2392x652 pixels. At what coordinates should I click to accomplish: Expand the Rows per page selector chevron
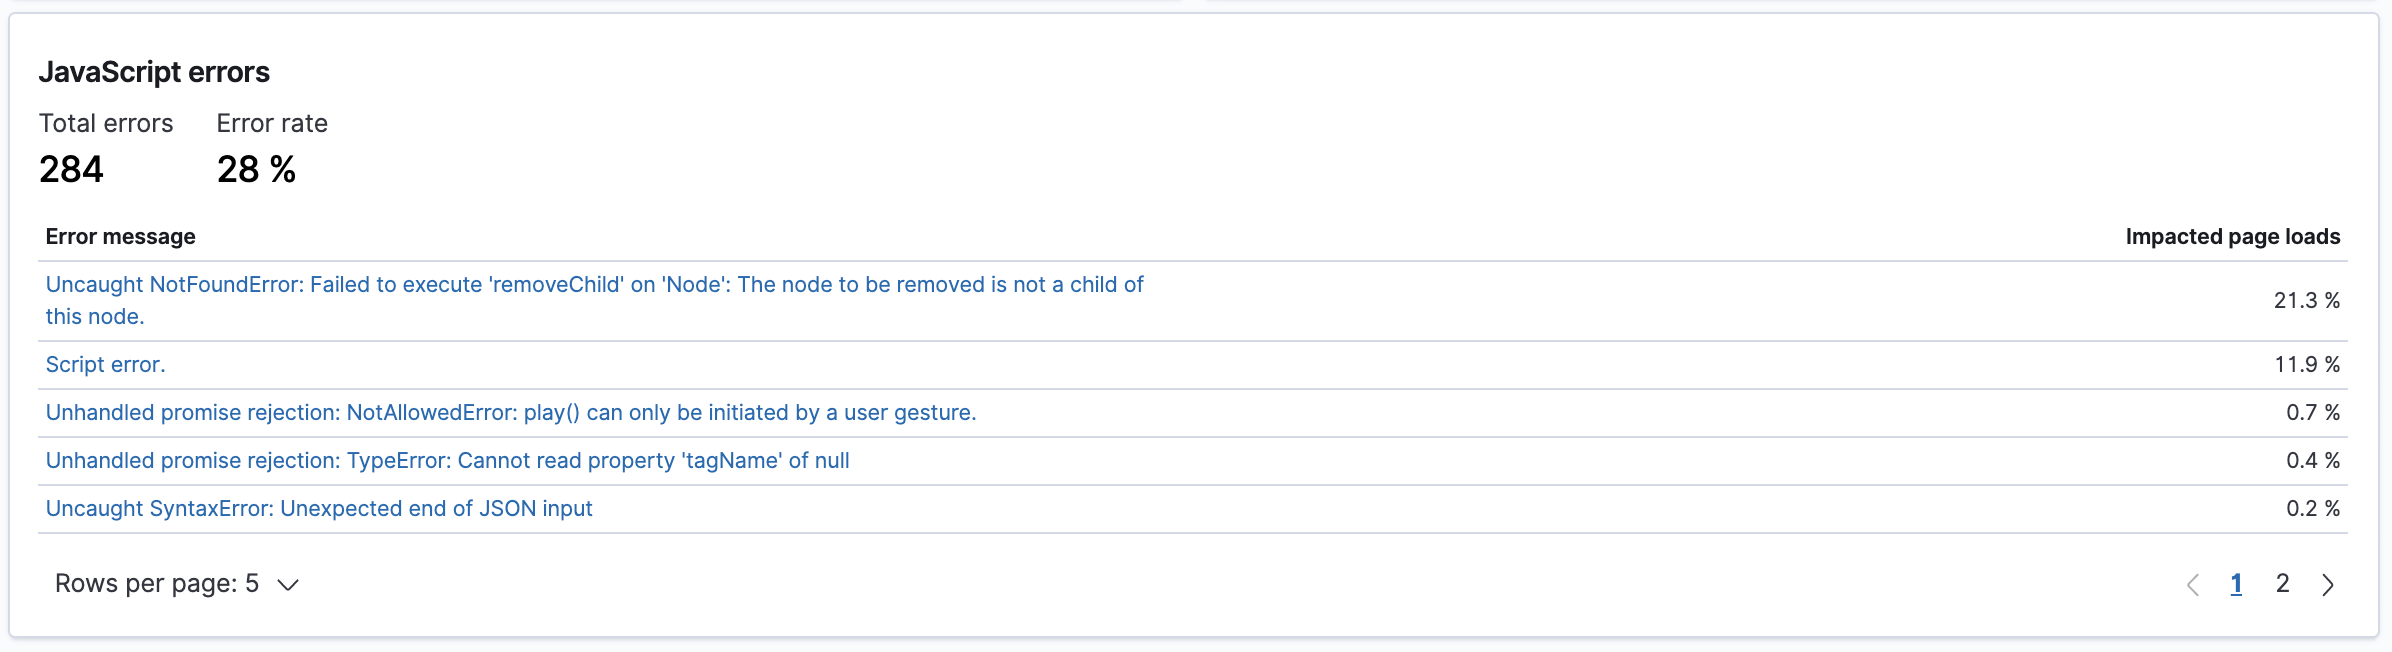point(288,585)
